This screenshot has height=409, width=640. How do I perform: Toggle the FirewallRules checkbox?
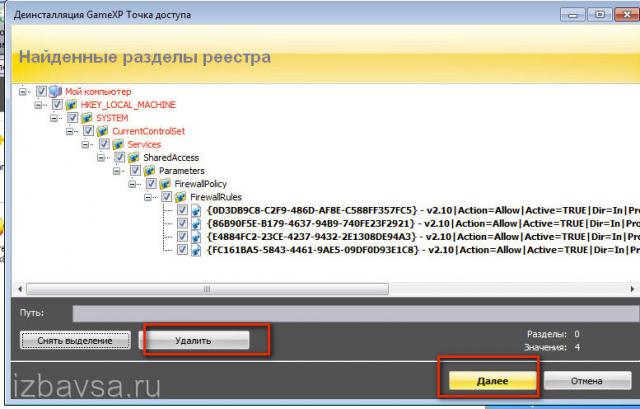coord(167,196)
